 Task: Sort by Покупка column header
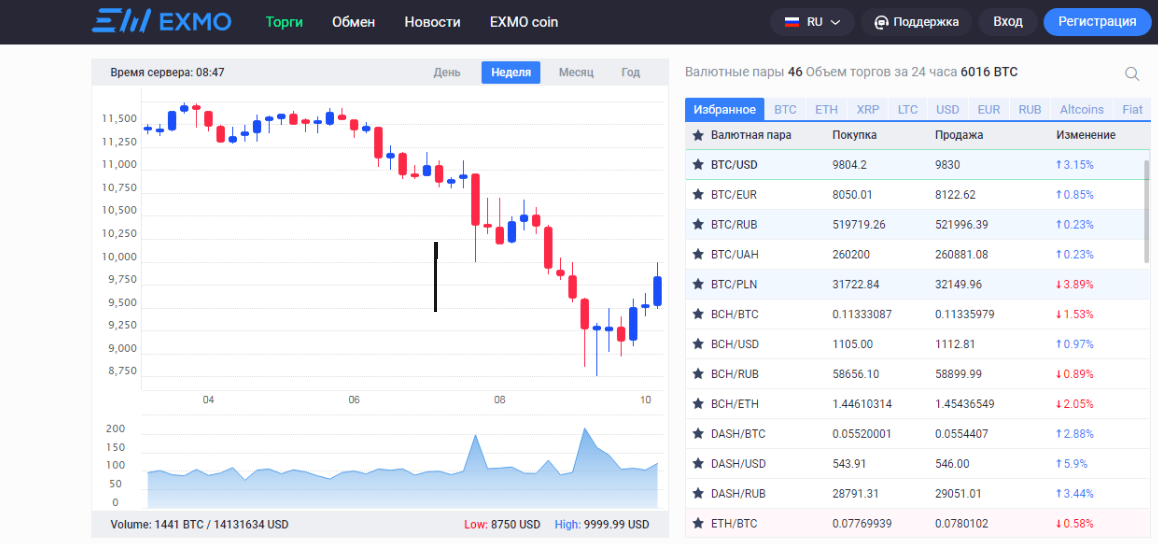tap(854, 135)
